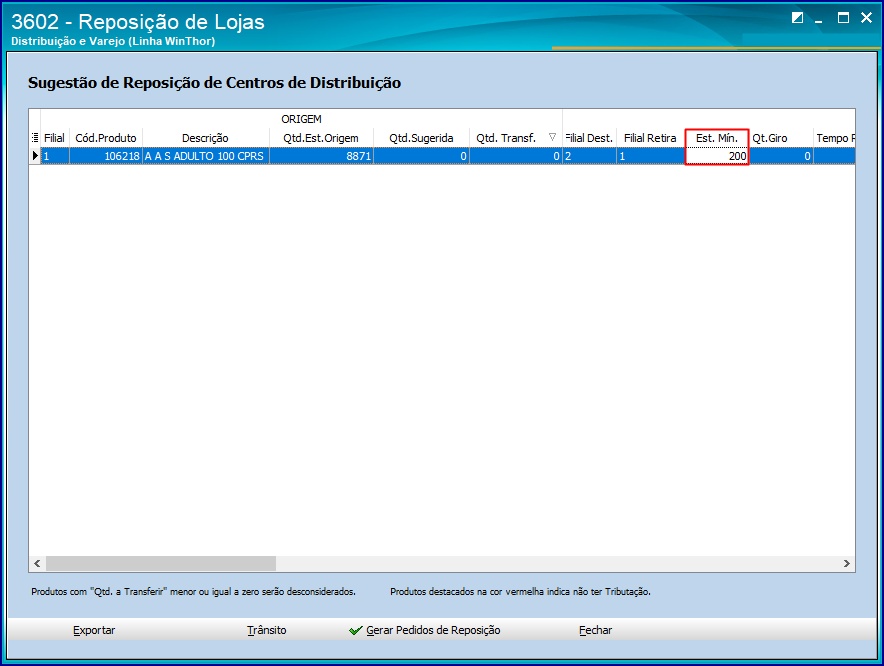
Task: Click the Filial Retira column header
Action: pyautogui.click(x=651, y=138)
